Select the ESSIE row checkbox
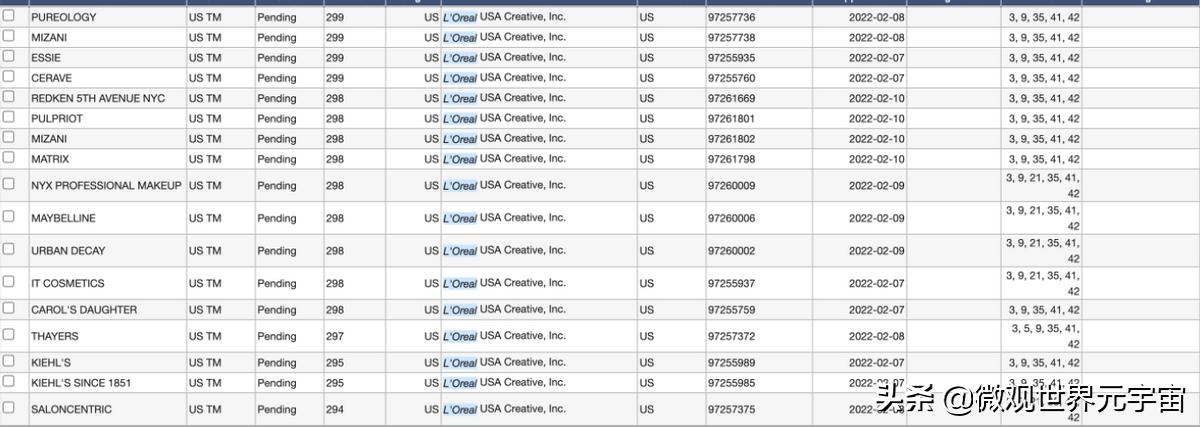 (x=9, y=56)
